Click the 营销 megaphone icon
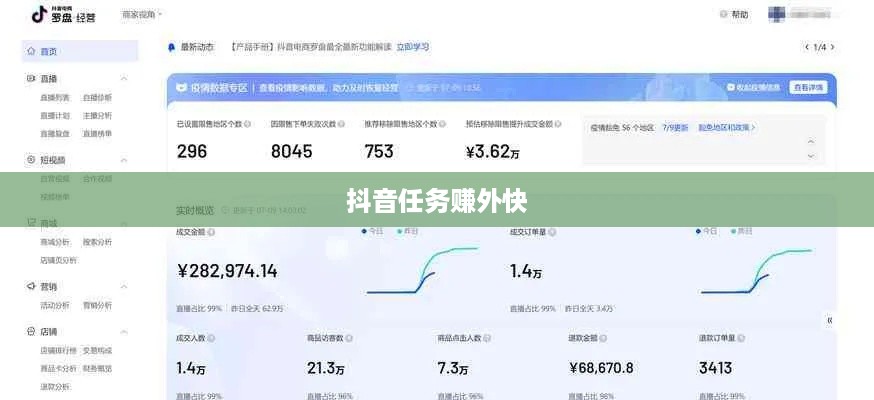The height and width of the screenshot is (400, 874). pos(31,286)
